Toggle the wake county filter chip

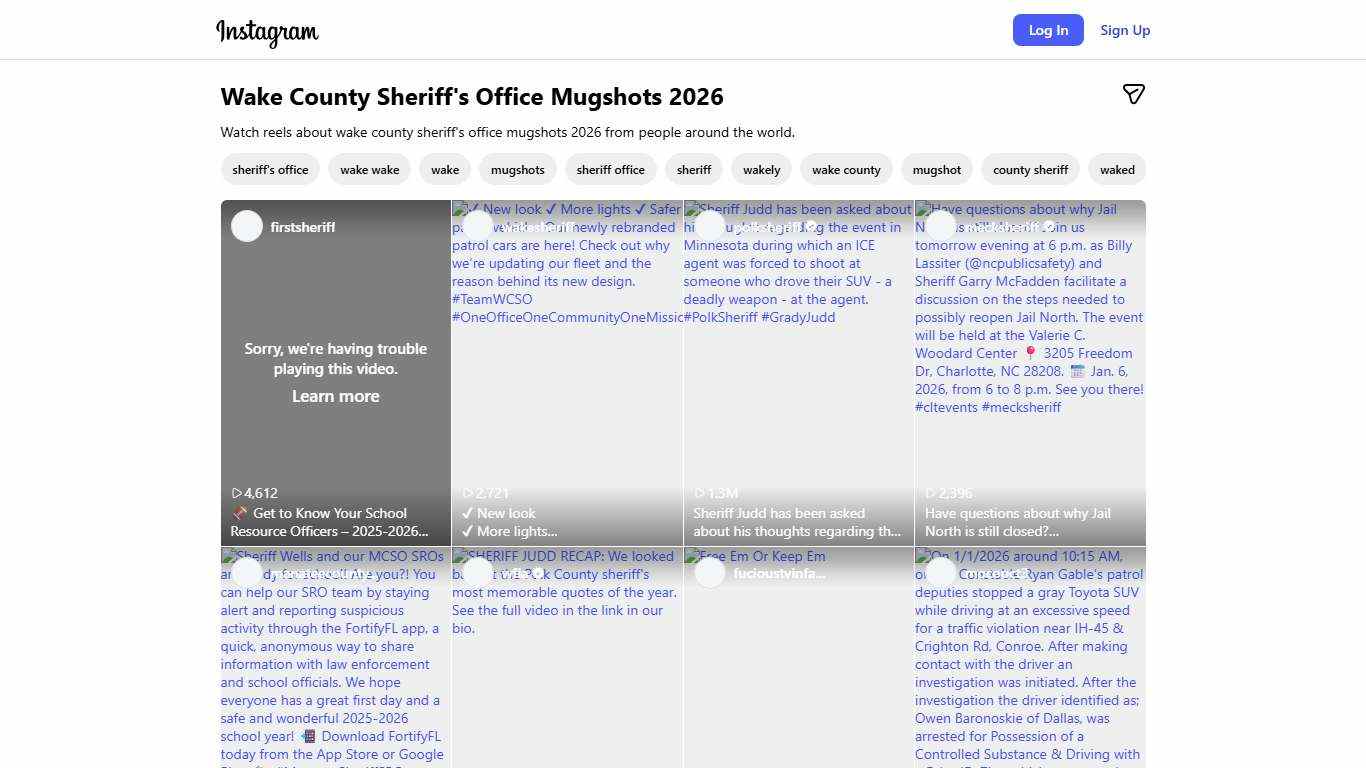tap(846, 169)
